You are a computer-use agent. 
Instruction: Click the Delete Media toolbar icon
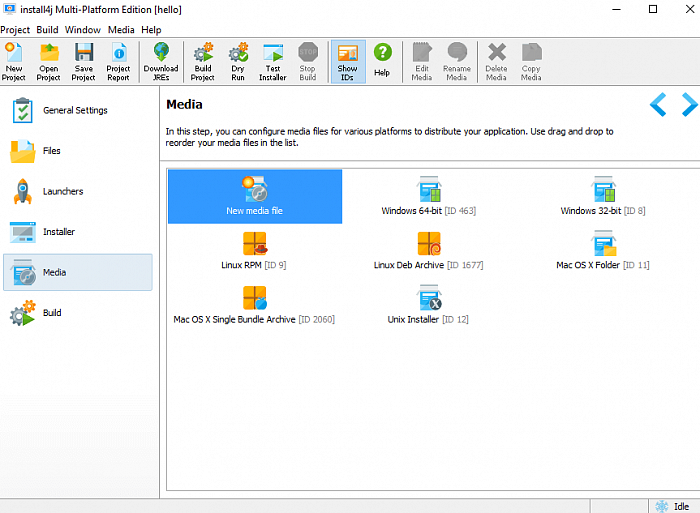click(x=496, y=62)
